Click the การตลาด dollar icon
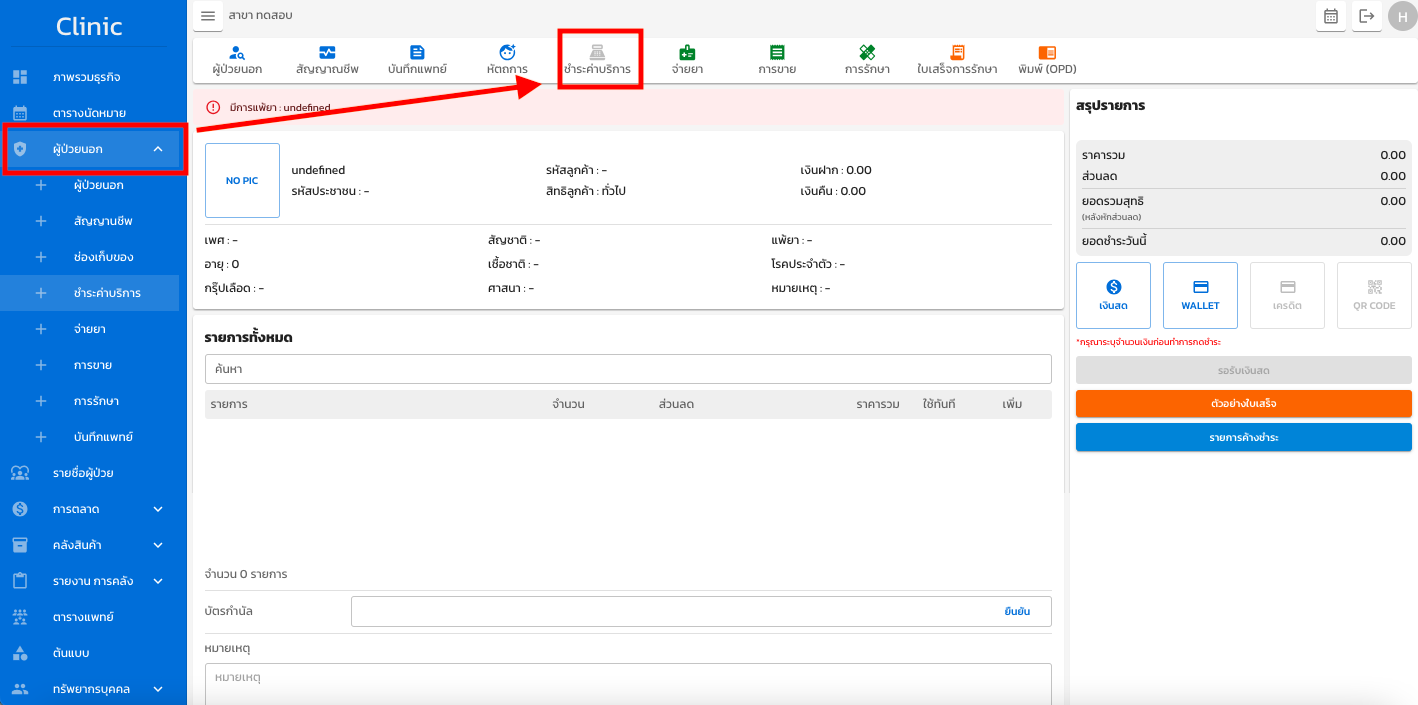Image resolution: width=1418 pixels, height=705 pixels. point(20,509)
